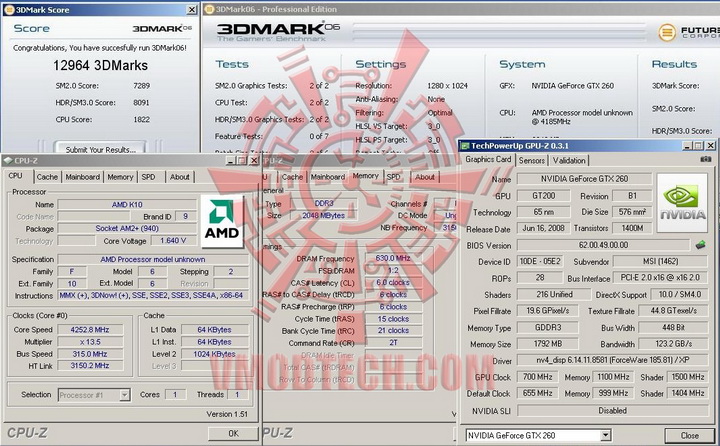Click the BIOS Version field 62.00.49.00.00
The width and height of the screenshot is (720, 446).
(x=603, y=245)
